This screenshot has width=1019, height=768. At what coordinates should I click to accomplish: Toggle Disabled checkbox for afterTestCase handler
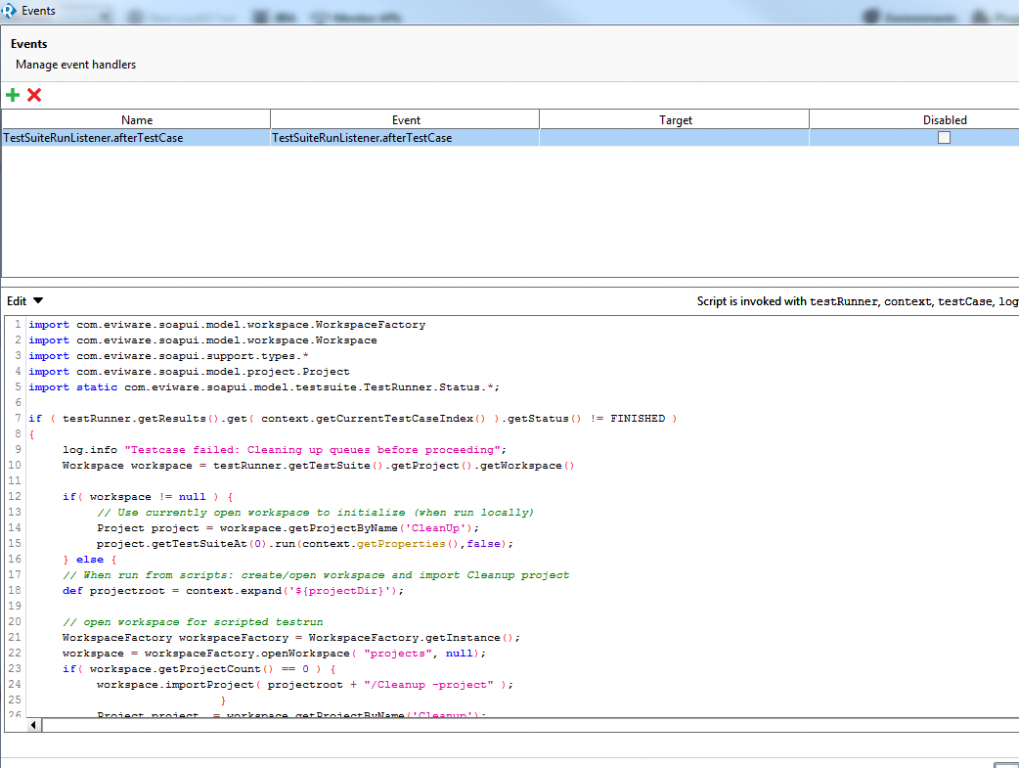[944, 138]
